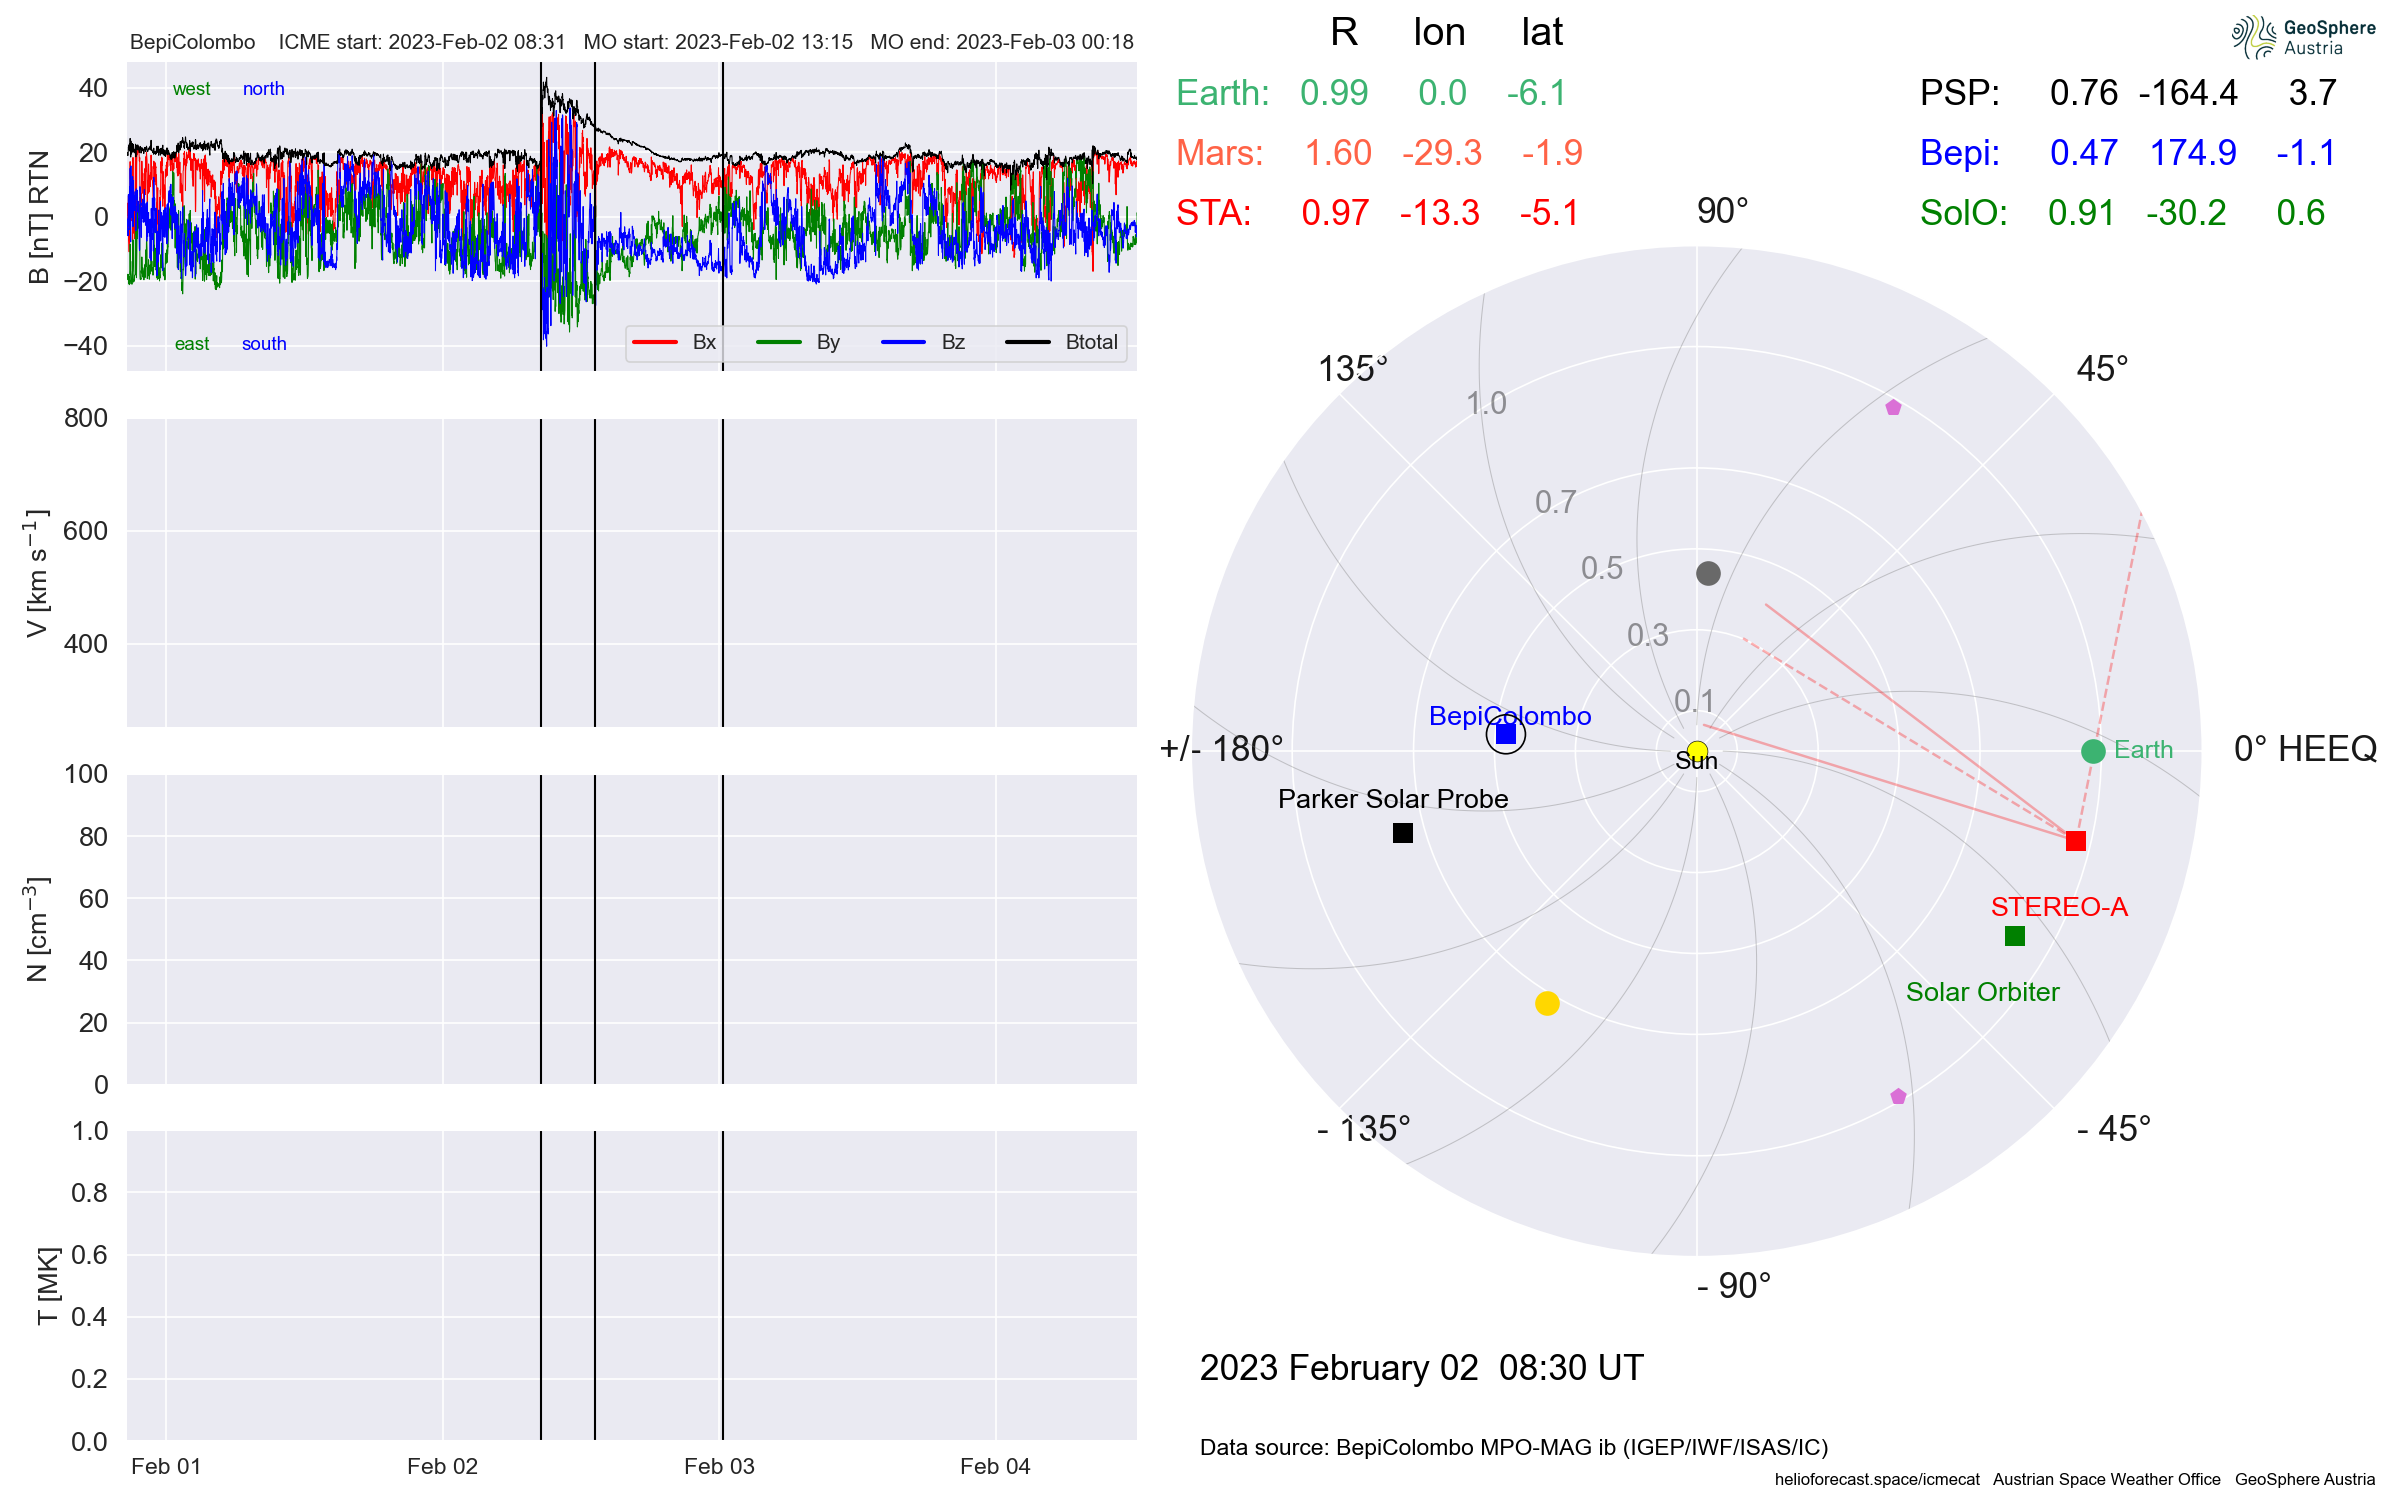This screenshot has width=2400, height=1500.
Task: Click the 'Feb 03' time axis label
Action: [719, 1466]
